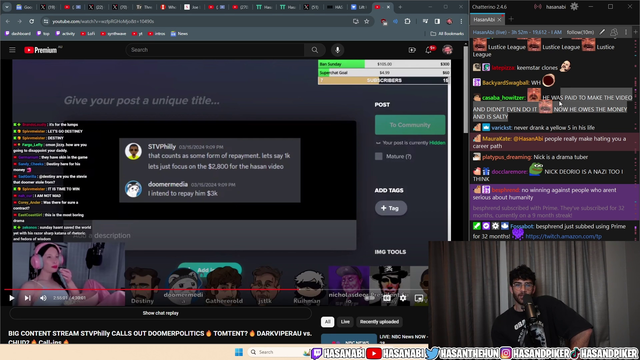This screenshot has height=360, width=640.
Task: Open the YouTube Create video icon
Action: click(412, 50)
